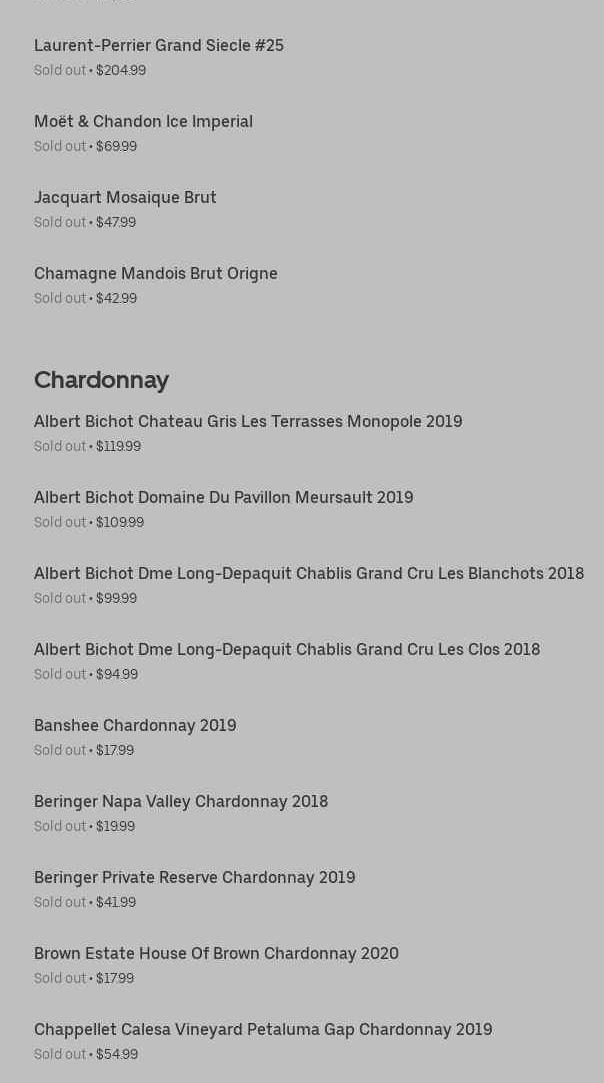Screen dimensions: 604x1083
Task: Open Beringer Private Reserve Chardonnay 2019
Action: [x=194, y=877]
